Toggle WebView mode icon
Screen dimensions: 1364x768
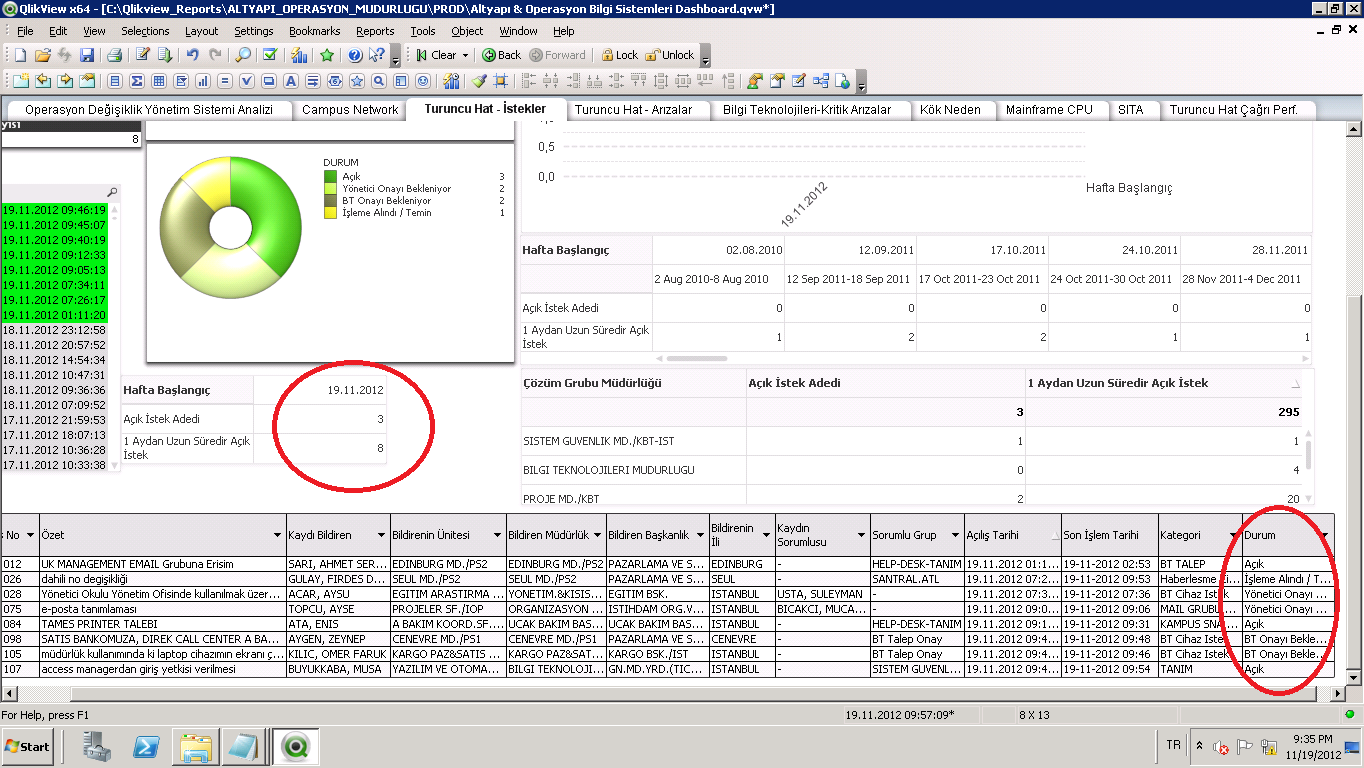click(x=842, y=81)
